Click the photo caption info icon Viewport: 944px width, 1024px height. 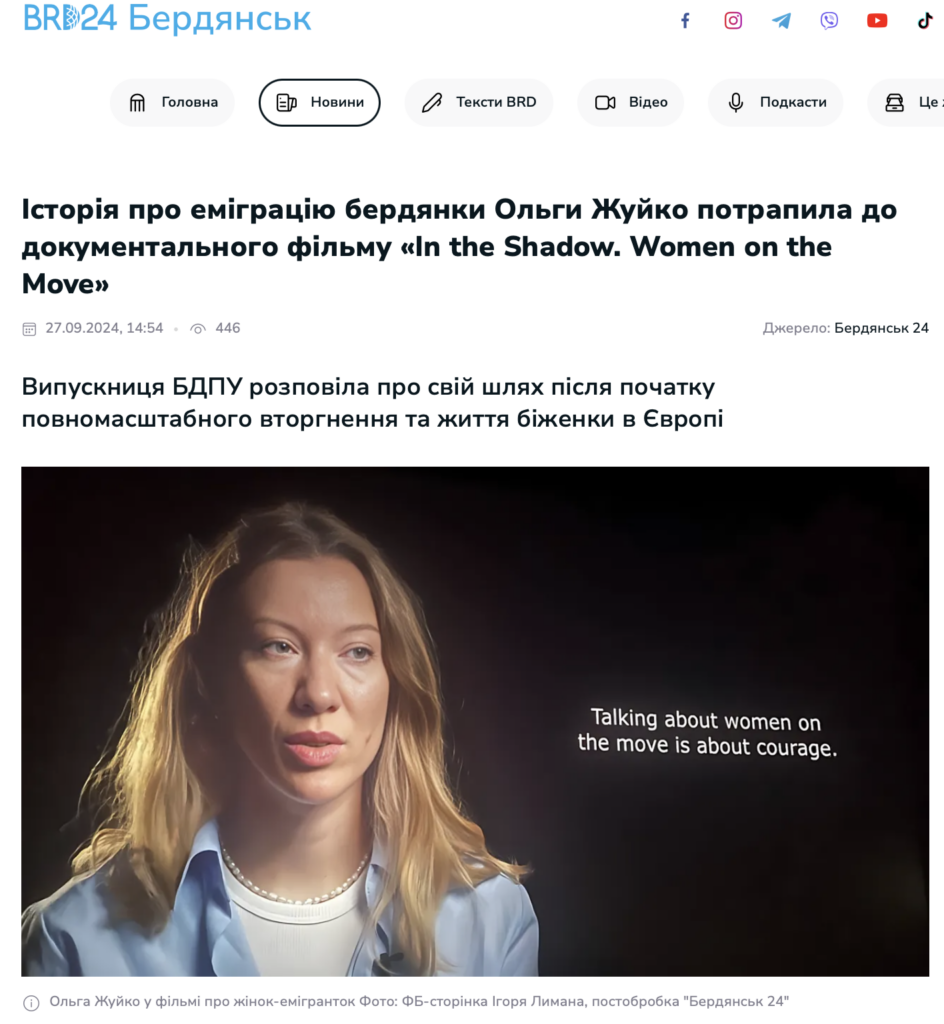point(31,1002)
